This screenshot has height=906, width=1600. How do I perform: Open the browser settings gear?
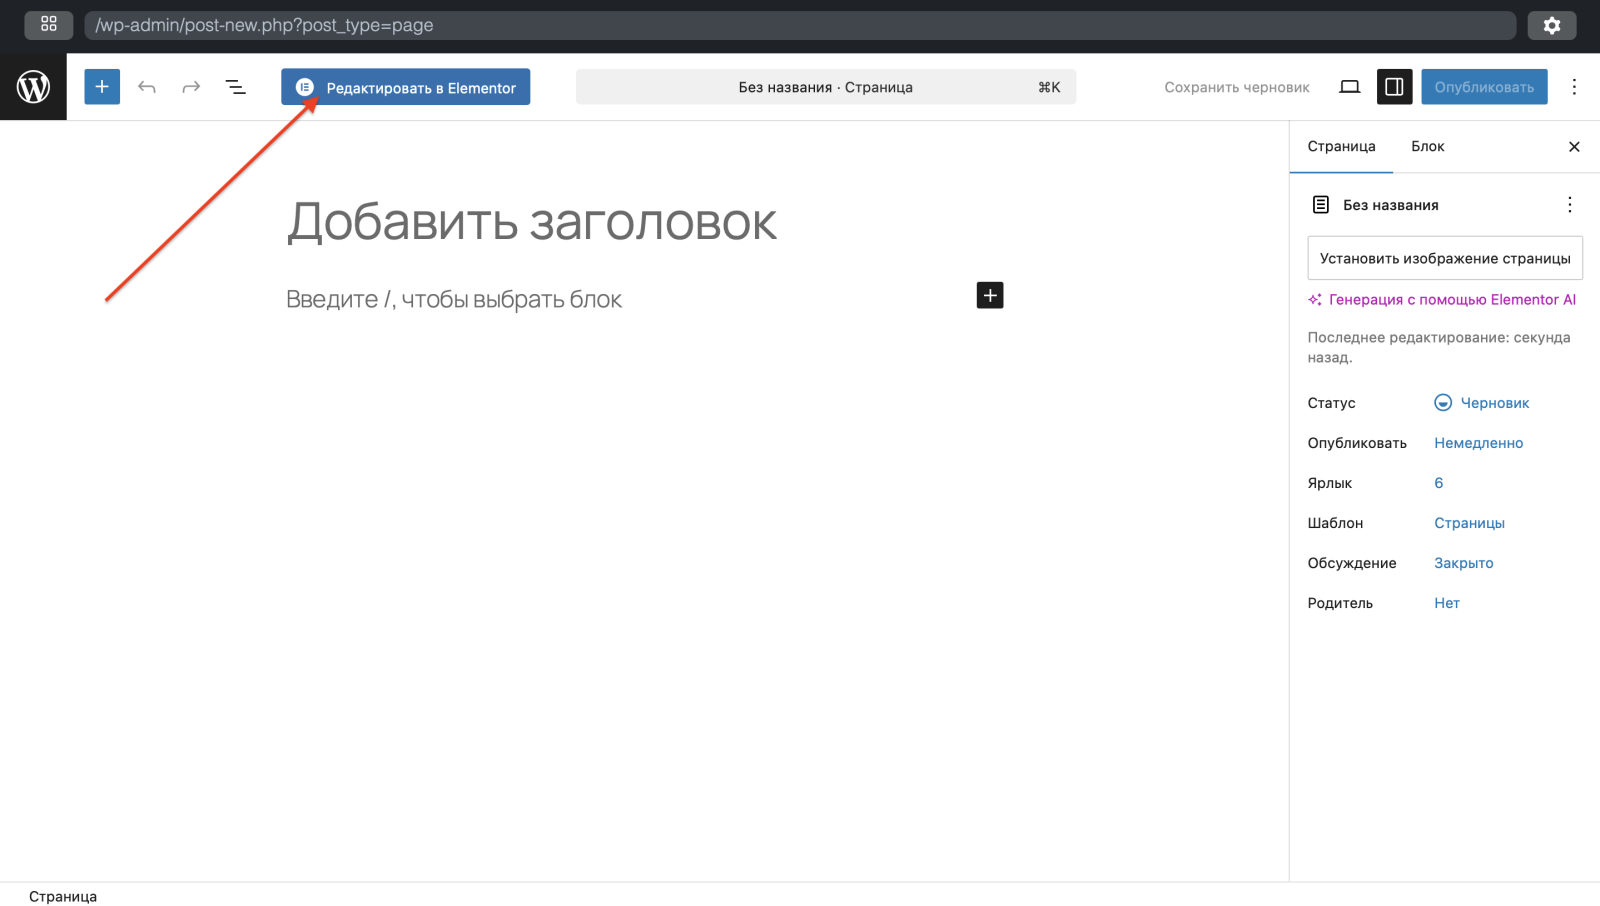(1551, 25)
